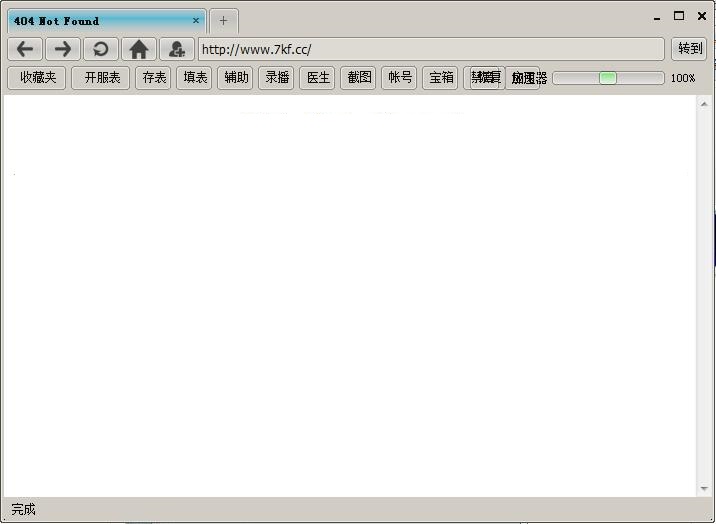Go to the home page
Screen dimensions: 716x524
139,49
